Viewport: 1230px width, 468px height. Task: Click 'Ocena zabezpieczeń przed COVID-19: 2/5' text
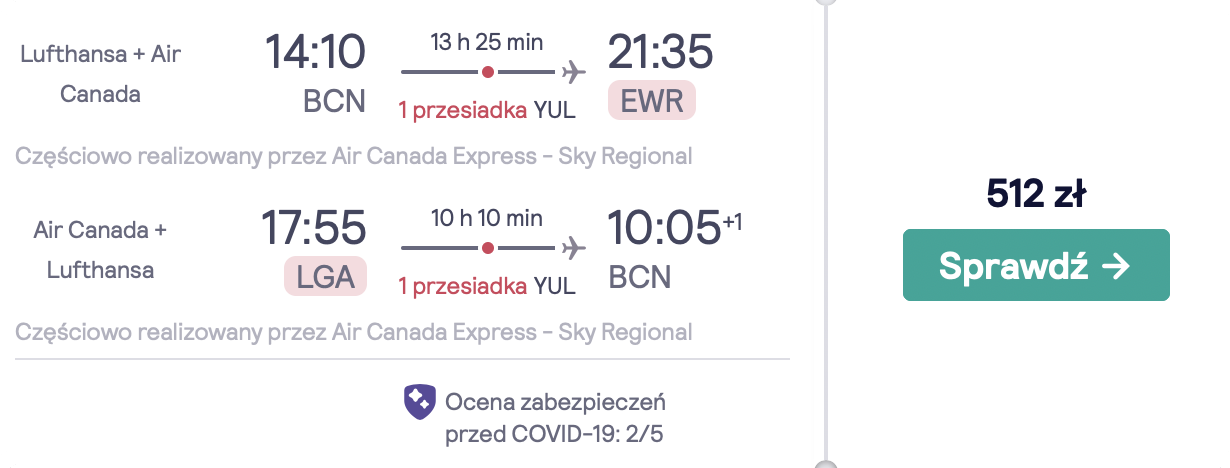(557, 419)
